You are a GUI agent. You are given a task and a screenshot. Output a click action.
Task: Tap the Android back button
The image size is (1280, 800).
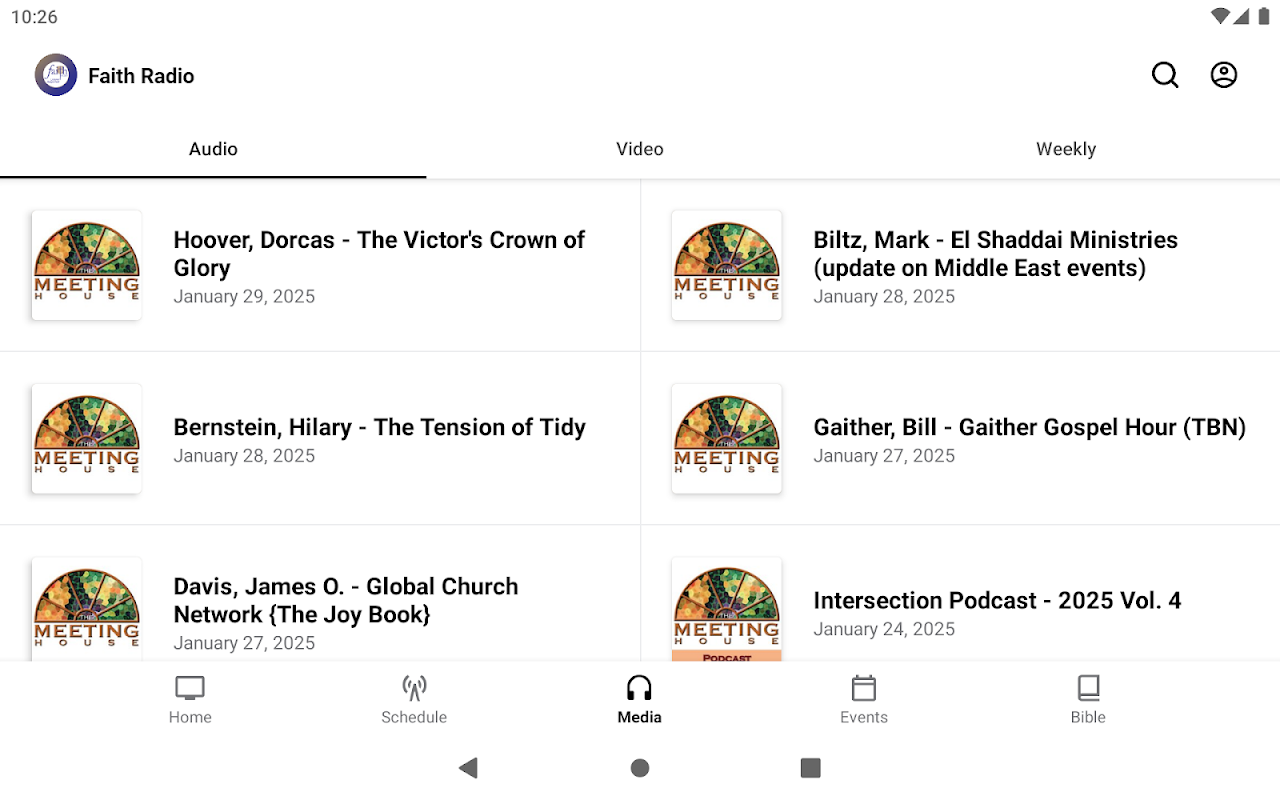(x=468, y=768)
